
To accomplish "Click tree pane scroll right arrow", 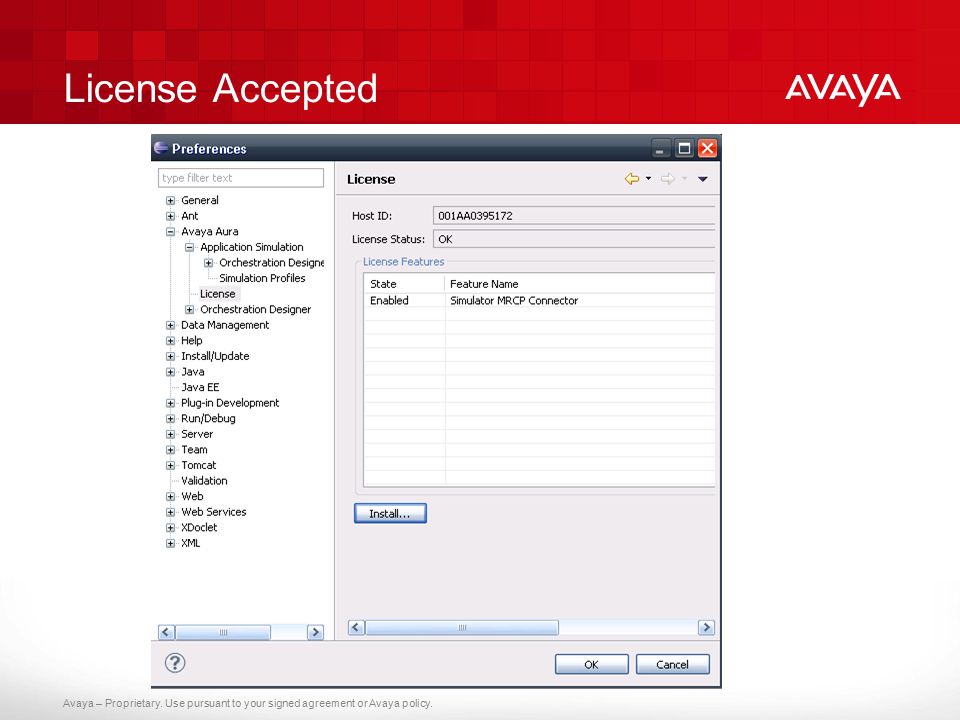I will click(315, 632).
